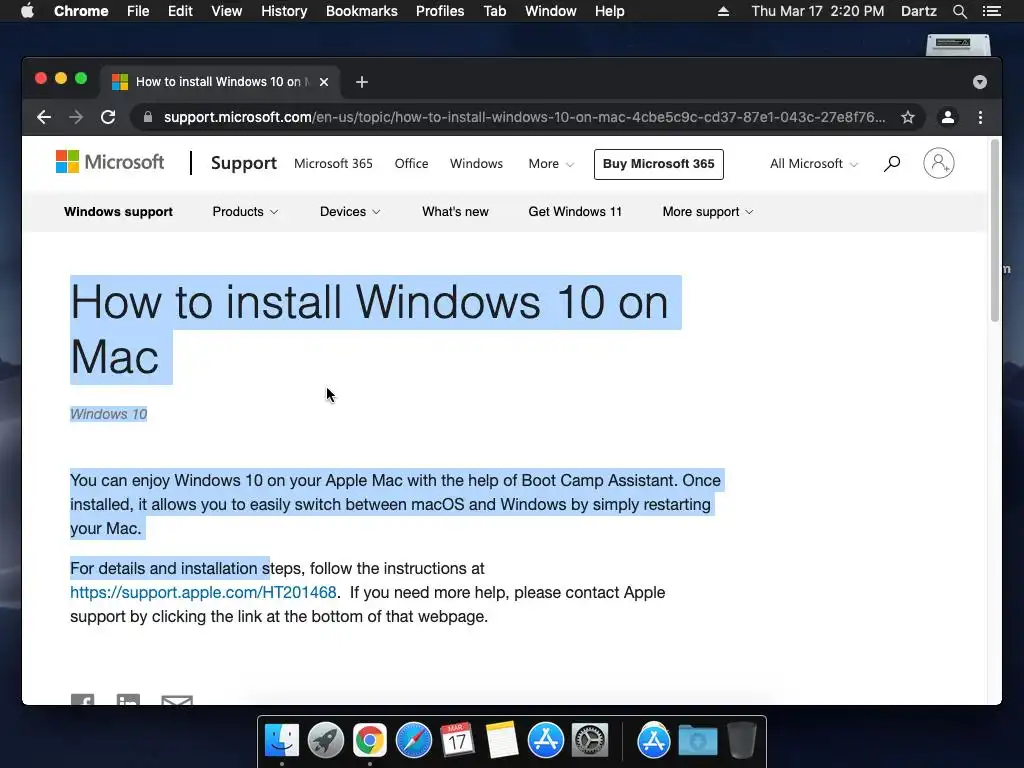1024x768 pixels.
Task: Expand the All Microsoft dropdown
Action: [814, 164]
